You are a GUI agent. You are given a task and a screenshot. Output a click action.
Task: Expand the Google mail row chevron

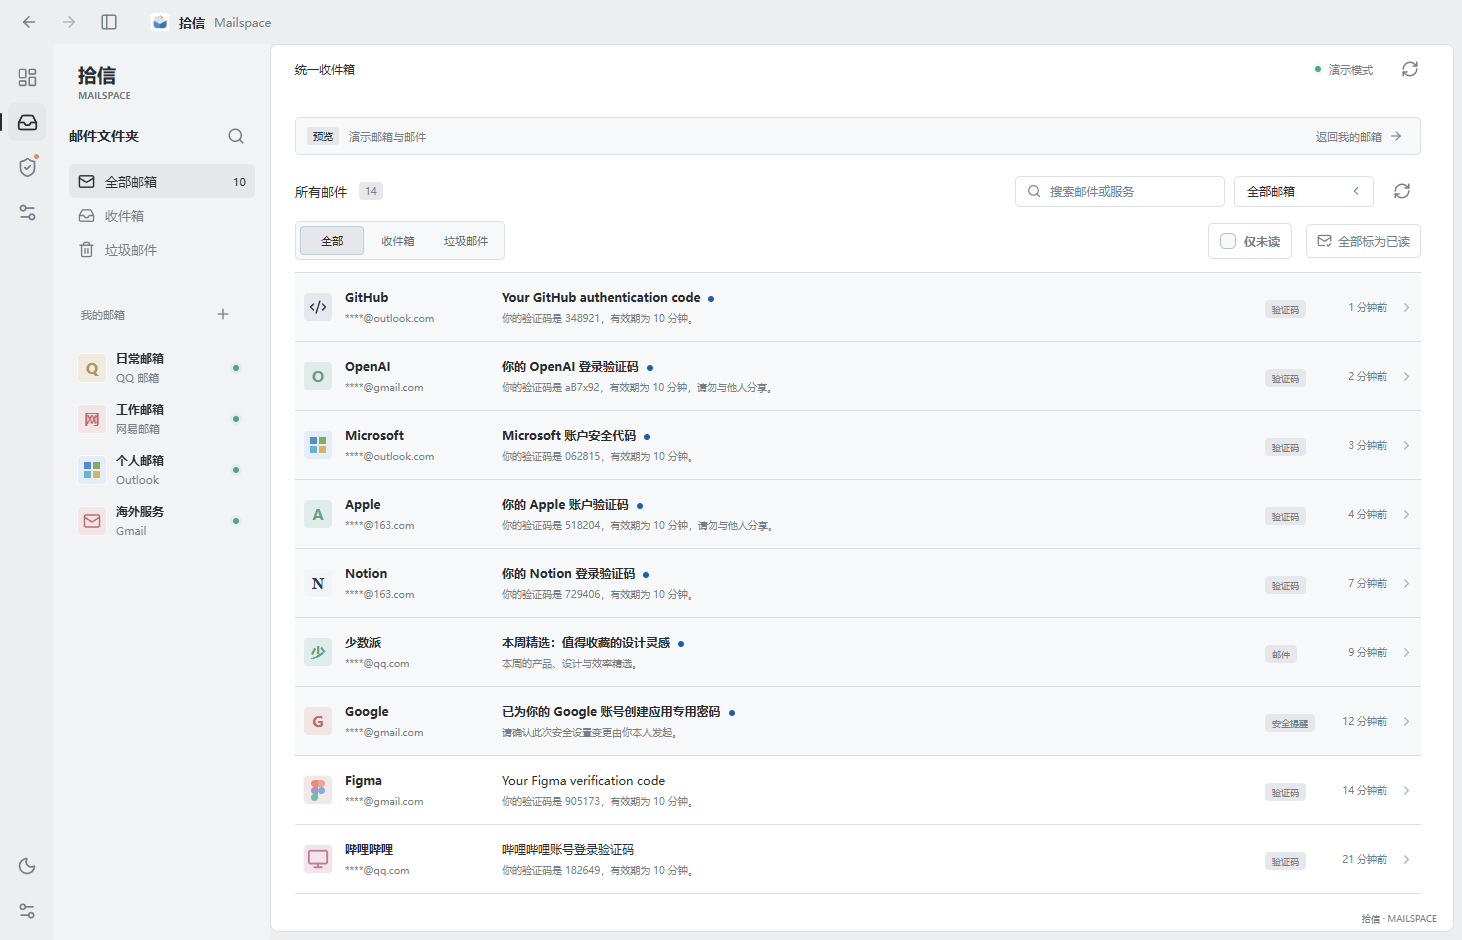1406,721
